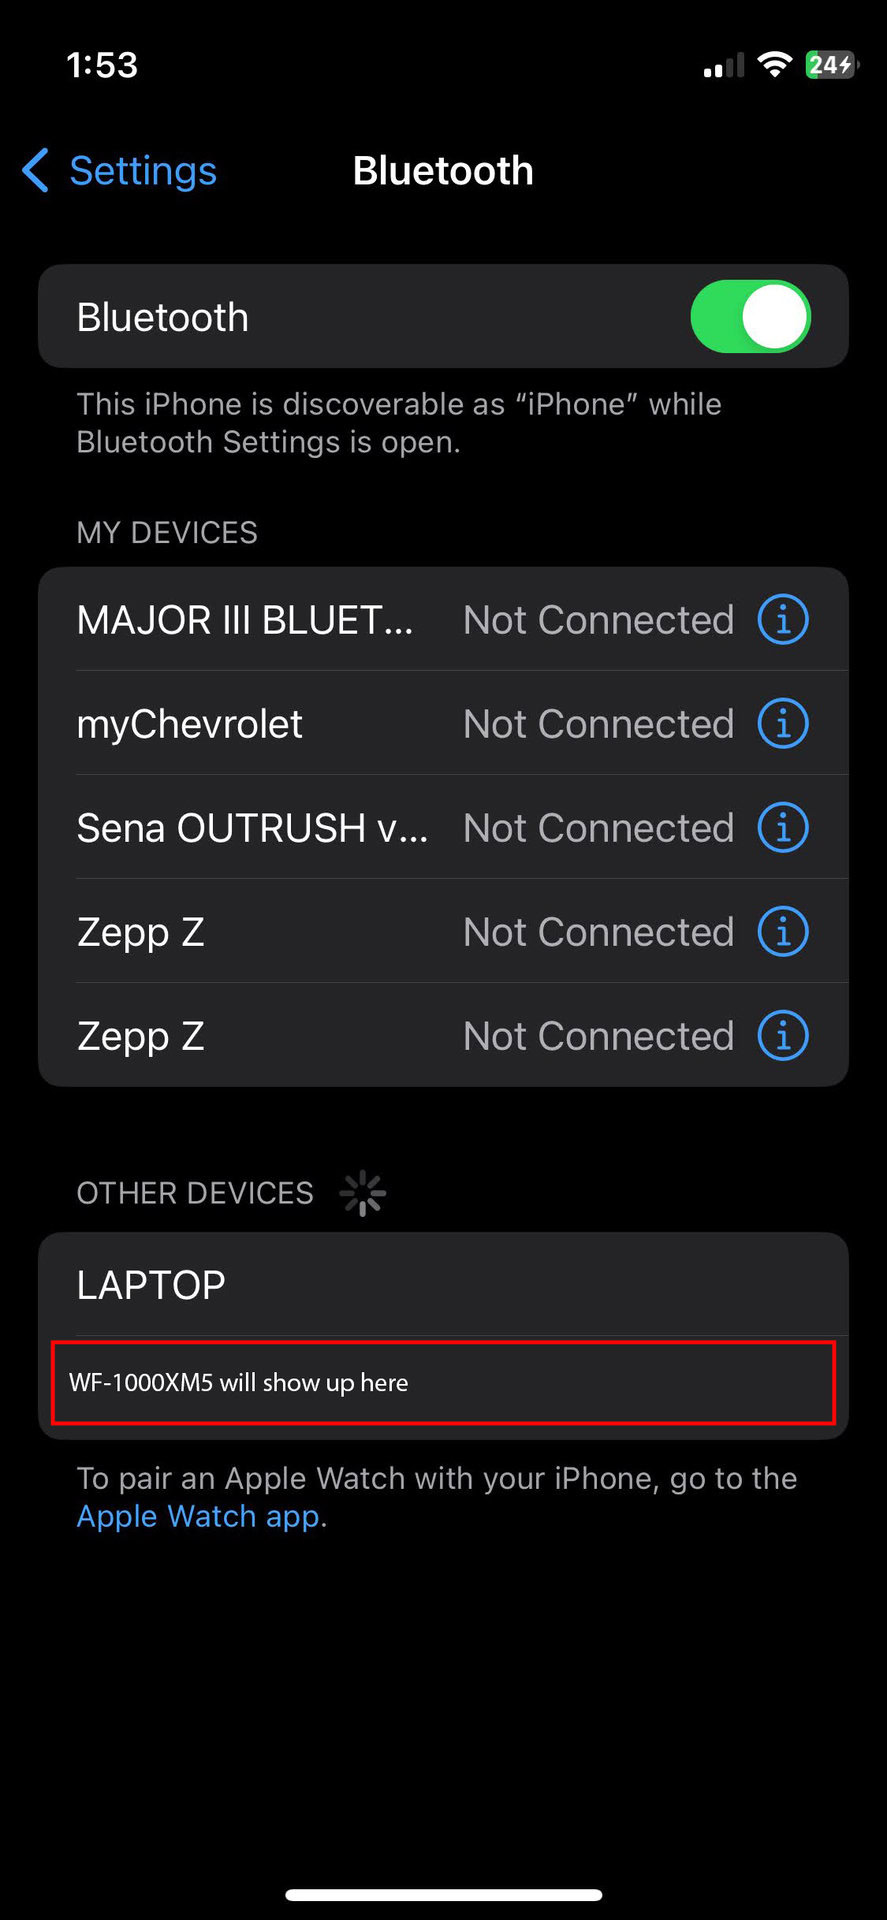Connect to MAJOR III BLUET device

click(x=245, y=620)
